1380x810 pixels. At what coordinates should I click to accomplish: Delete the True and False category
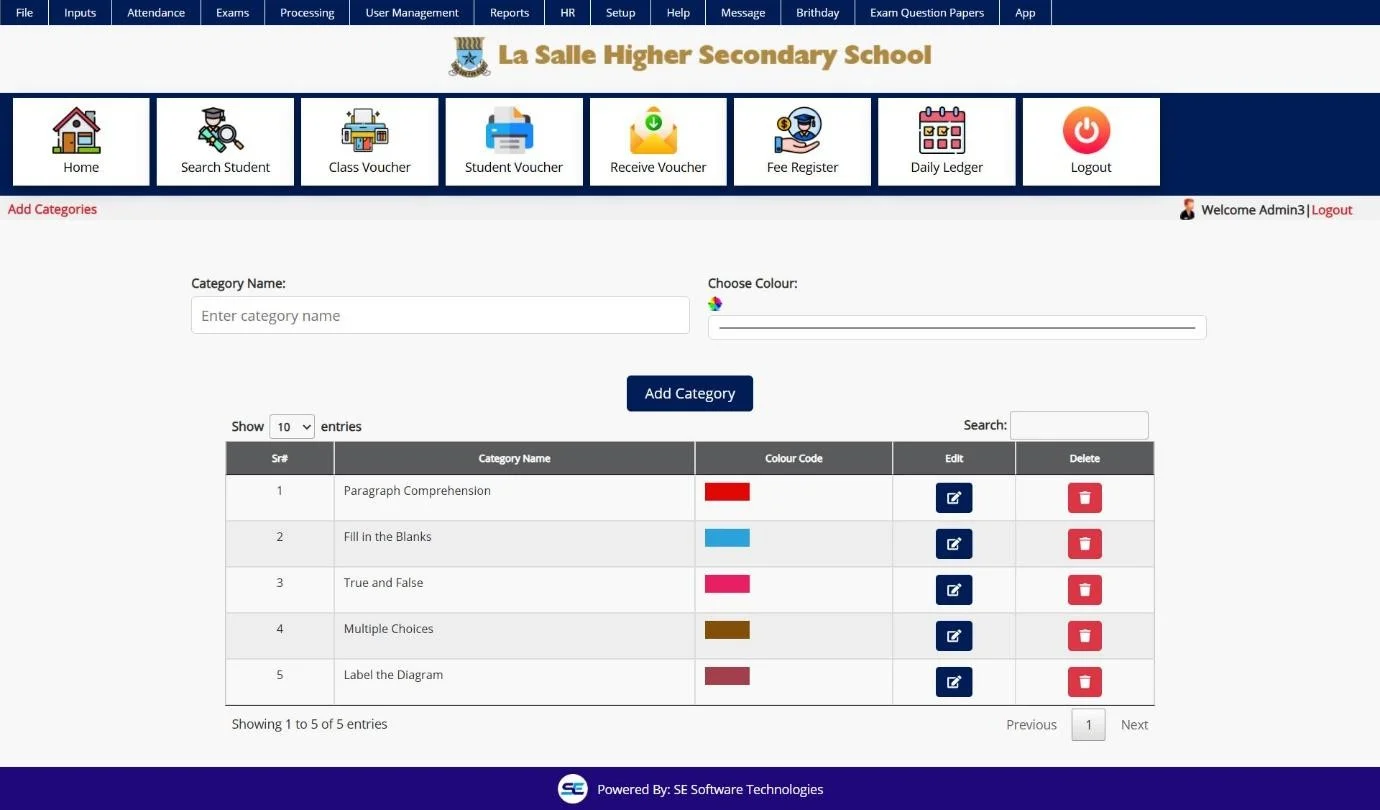(1084, 590)
